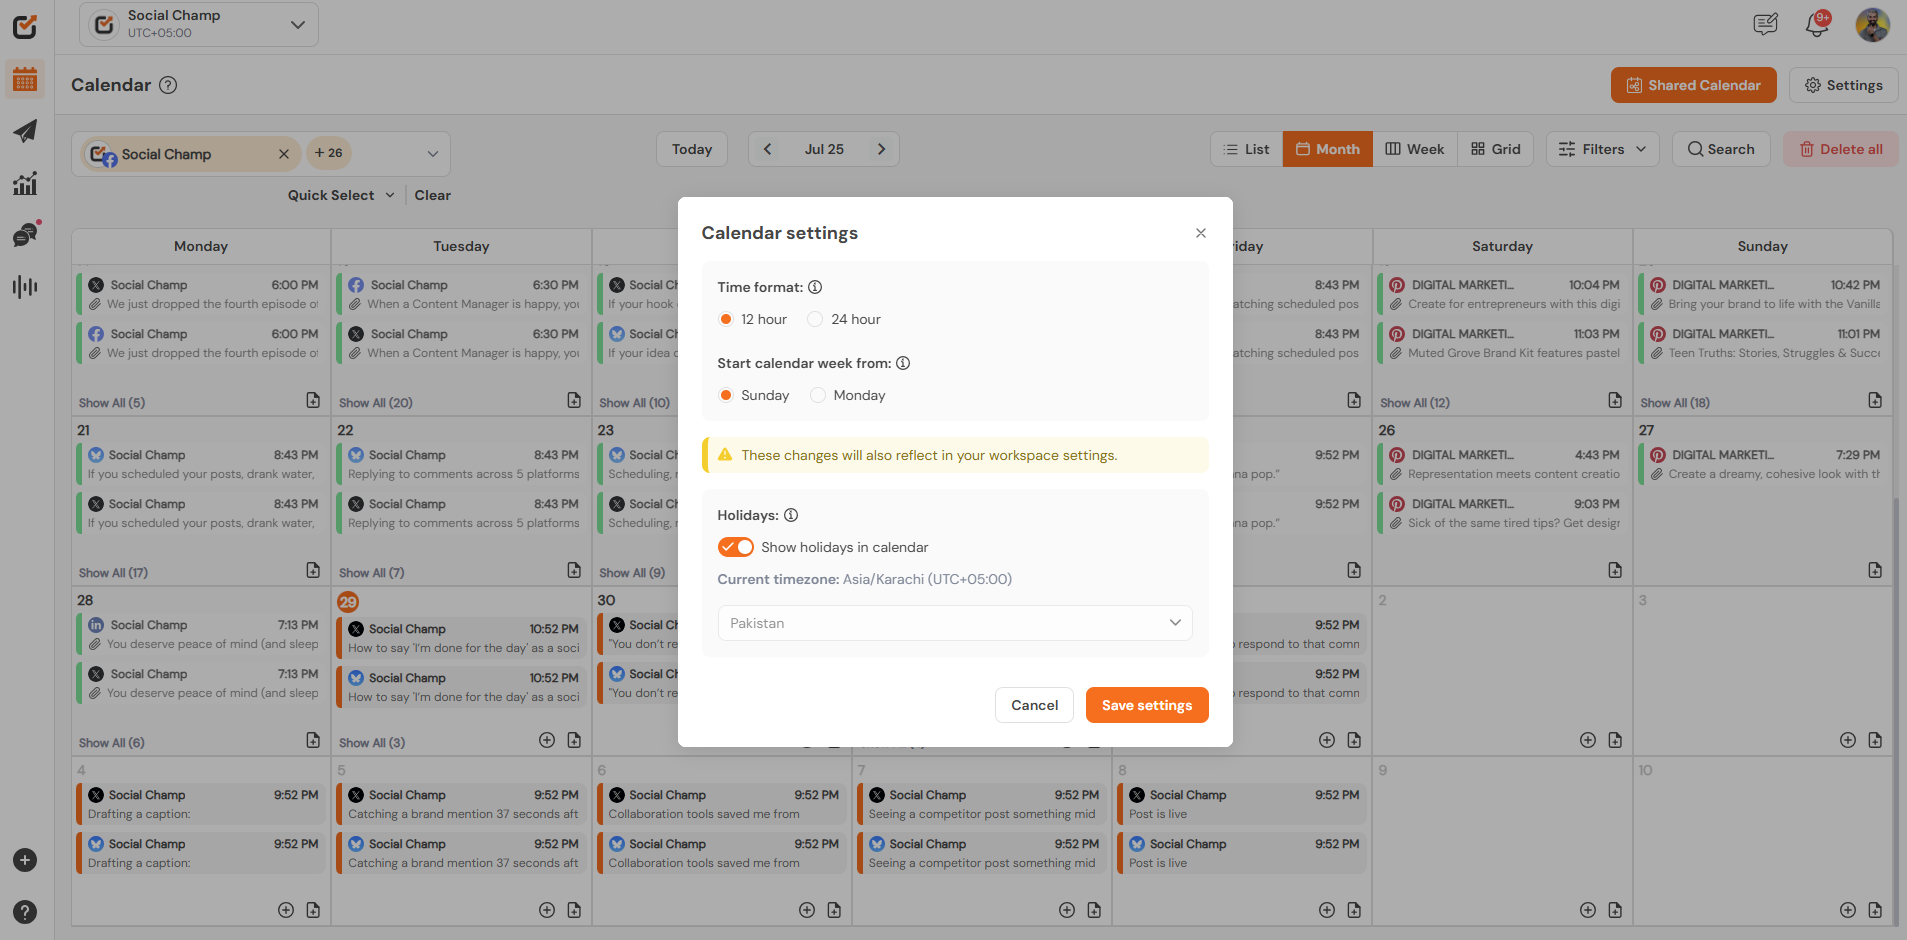Viewport: 1907px width, 940px height.
Task: Click the +26 more accounts chip
Action: click(328, 153)
